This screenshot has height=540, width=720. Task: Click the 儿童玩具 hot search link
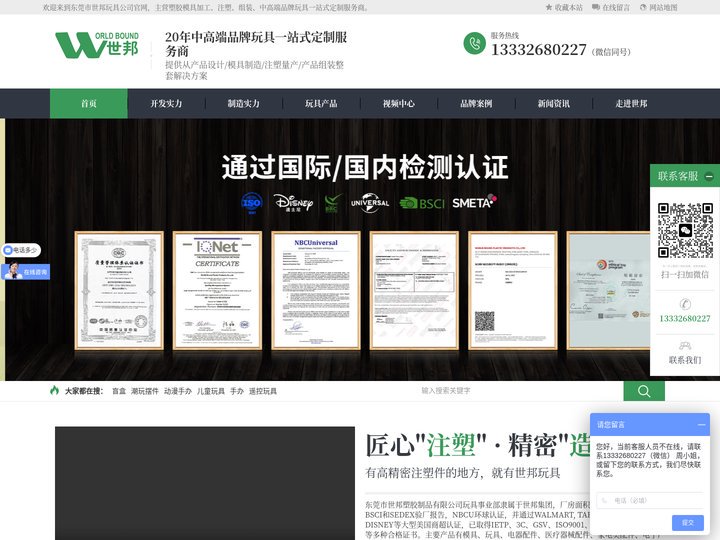click(x=211, y=391)
